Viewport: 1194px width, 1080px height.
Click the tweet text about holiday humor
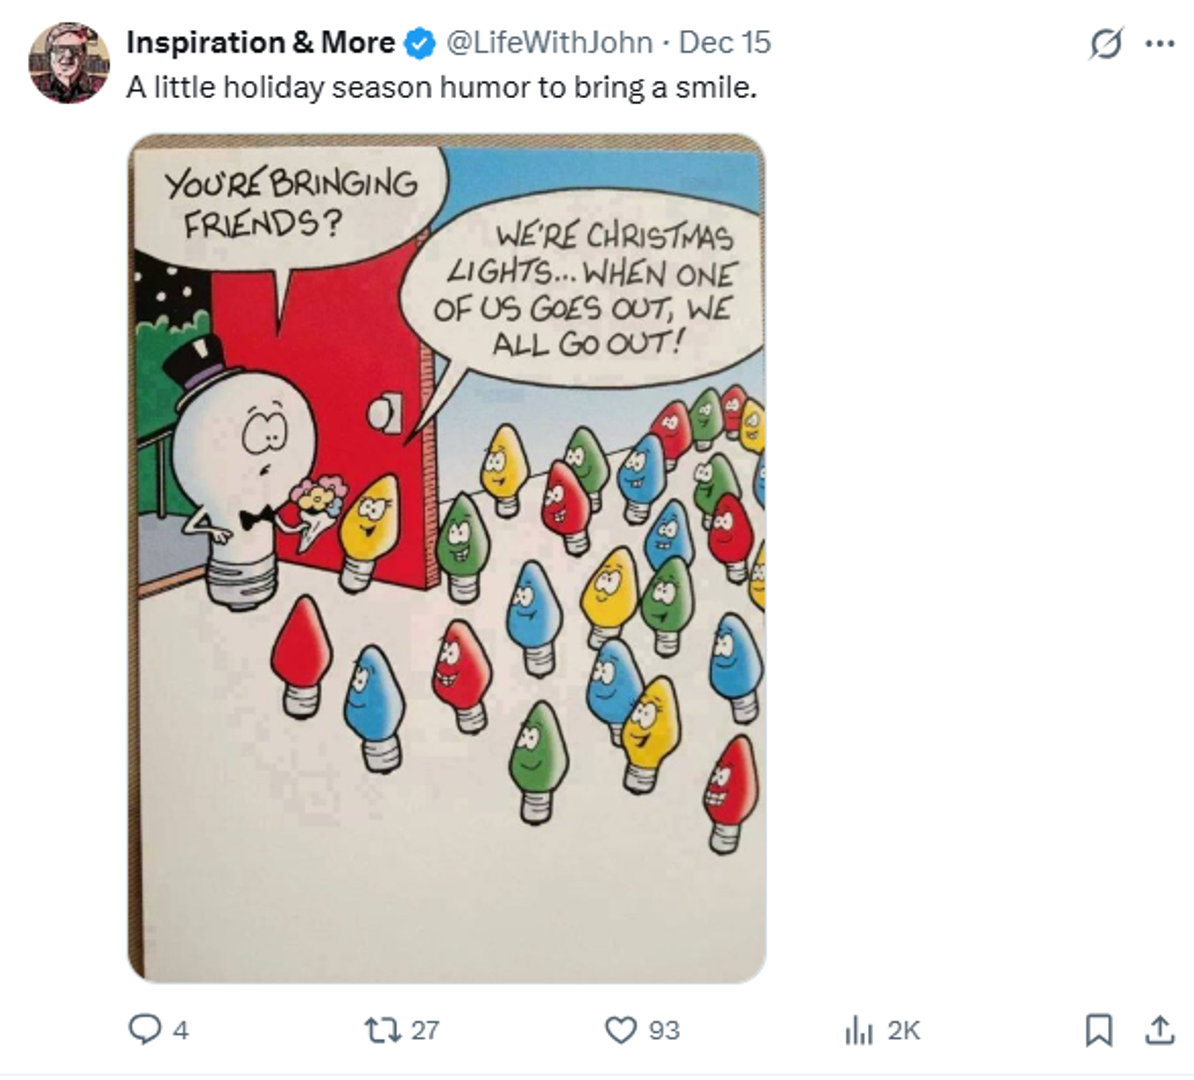click(x=441, y=88)
